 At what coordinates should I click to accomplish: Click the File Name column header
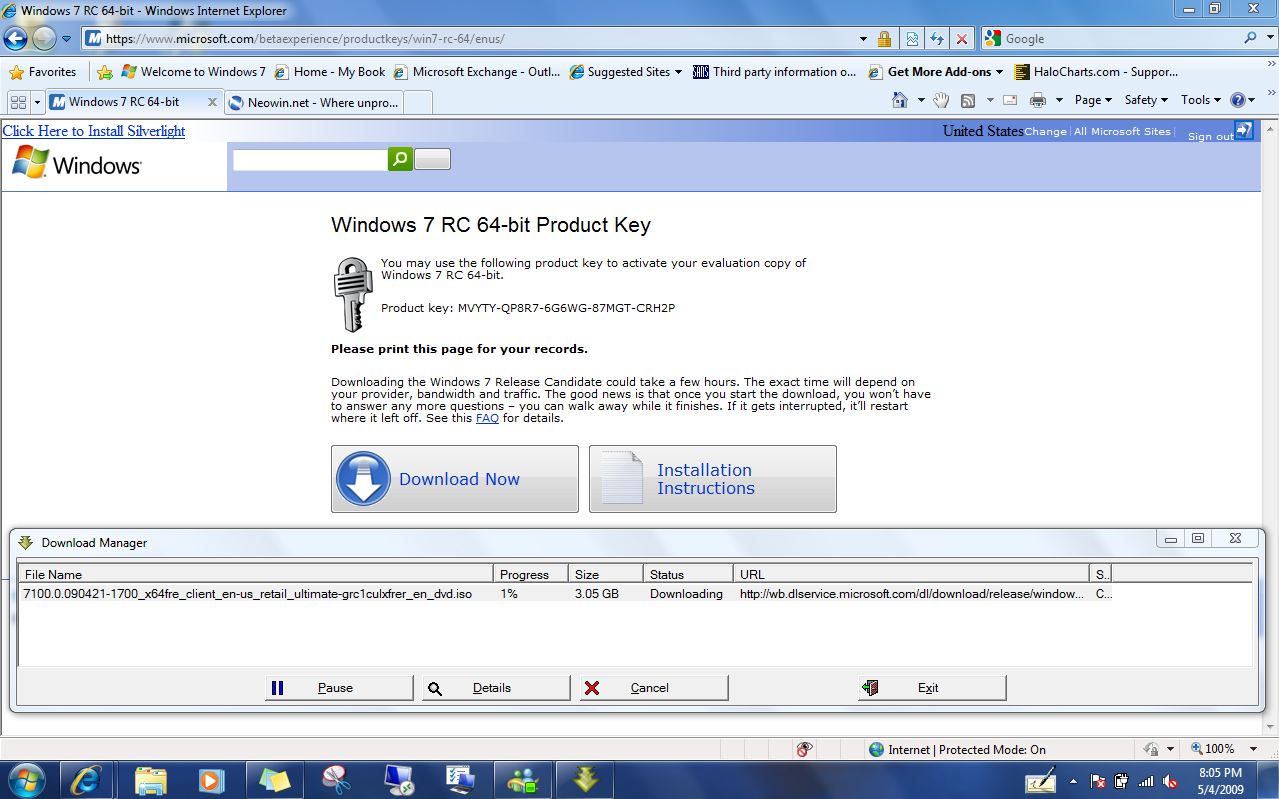[256, 575]
